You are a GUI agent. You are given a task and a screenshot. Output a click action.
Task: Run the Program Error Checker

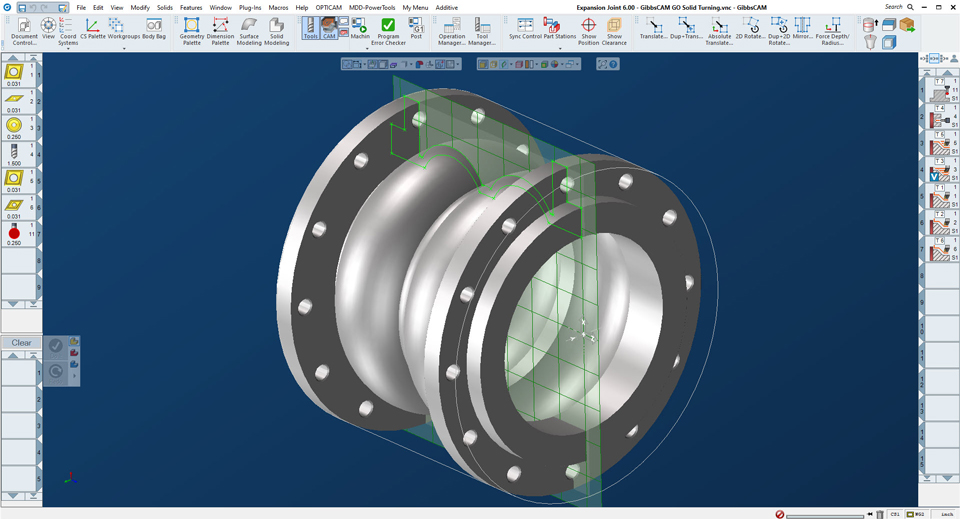[388, 30]
